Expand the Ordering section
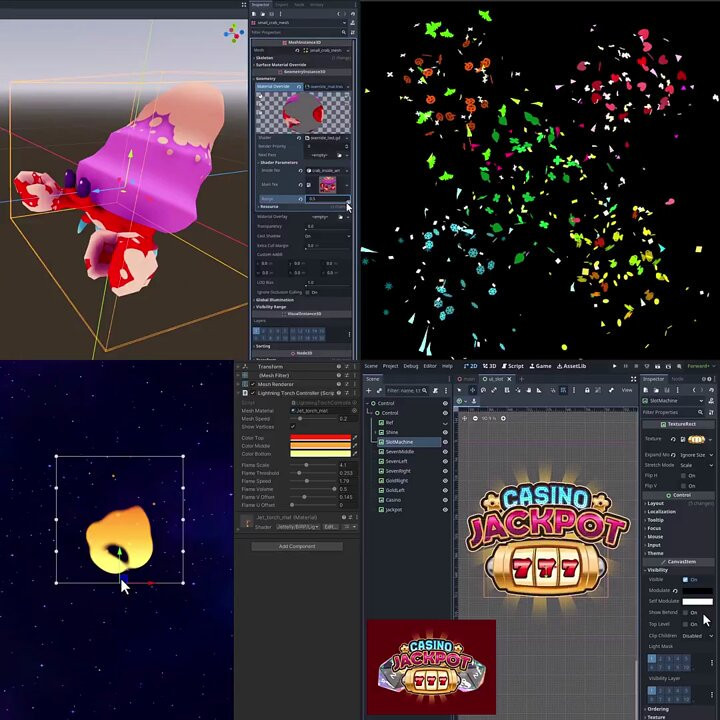The image size is (720, 720). pos(658,709)
